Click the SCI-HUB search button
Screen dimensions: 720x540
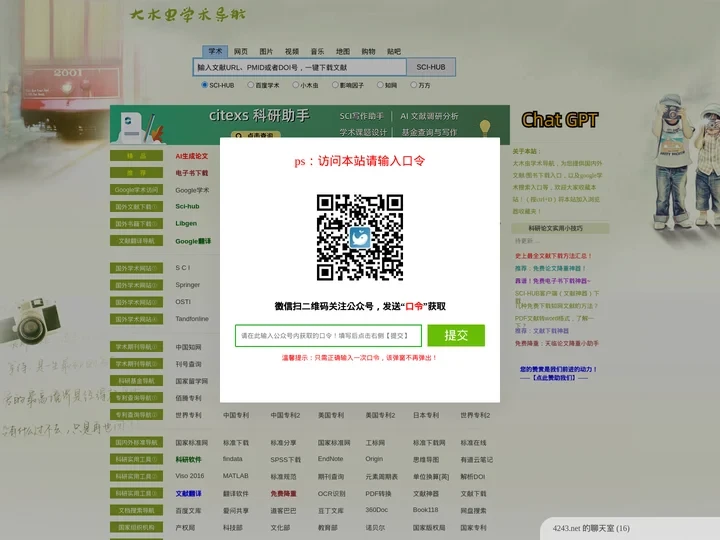pos(431,67)
